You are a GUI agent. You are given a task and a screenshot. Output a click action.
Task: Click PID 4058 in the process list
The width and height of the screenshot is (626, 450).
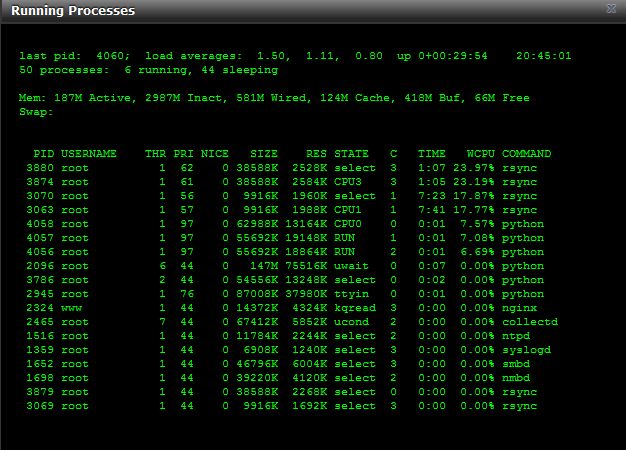pos(40,224)
